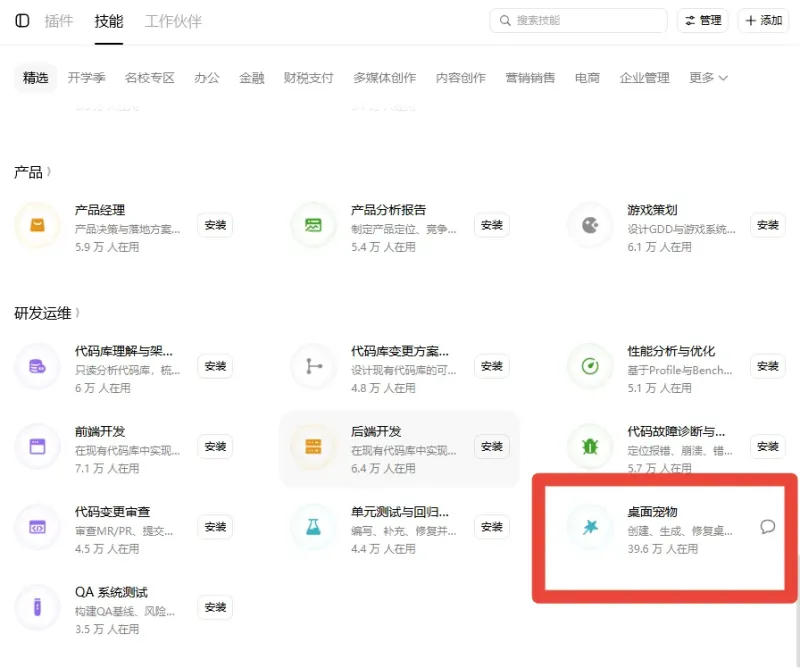Open the 后端开发 skill title
The image size is (800, 668).
click(x=376, y=432)
